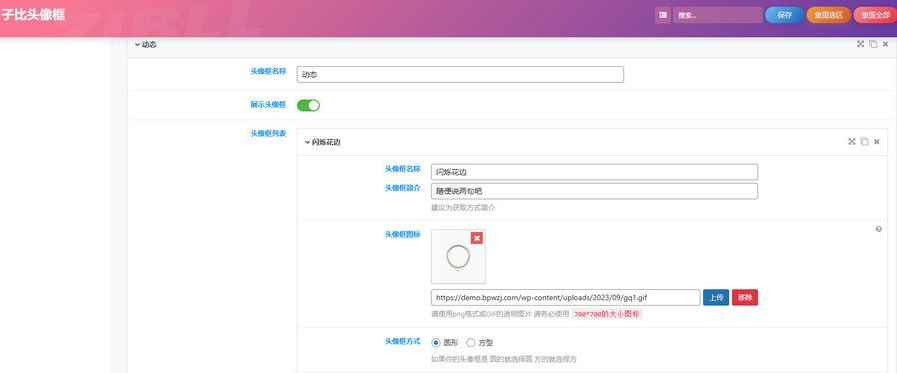The width and height of the screenshot is (897, 373).
Task: Collapse the 动态 section chevron
Action: click(x=137, y=45)
